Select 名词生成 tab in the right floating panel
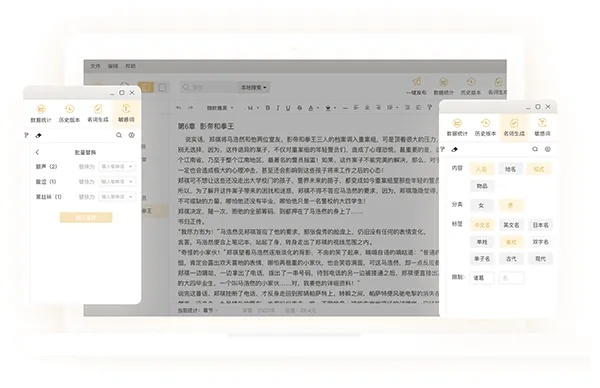This screenshot has width=600, height=388. (514, 127)
